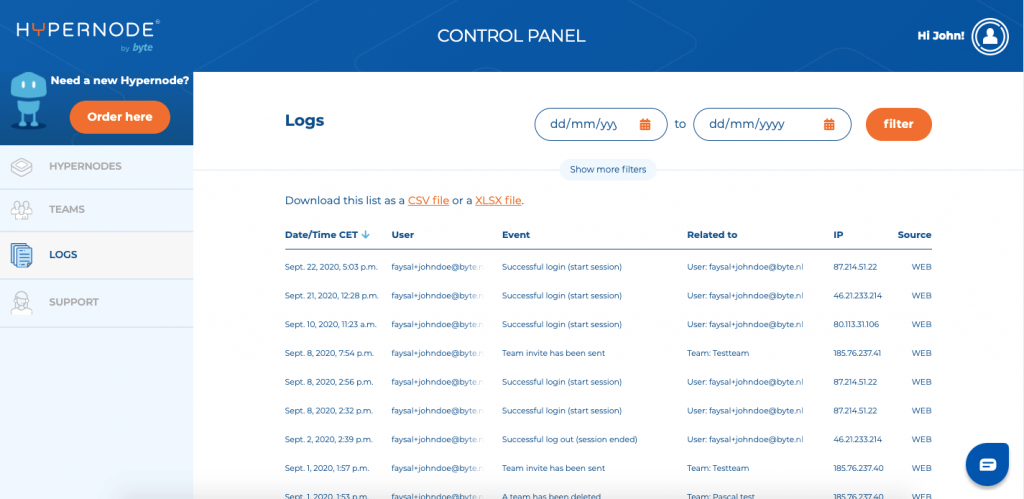The height and width of the screenshot is (499, 1024).
Task: Expand the Show more filters option
Action: (608, 170)
